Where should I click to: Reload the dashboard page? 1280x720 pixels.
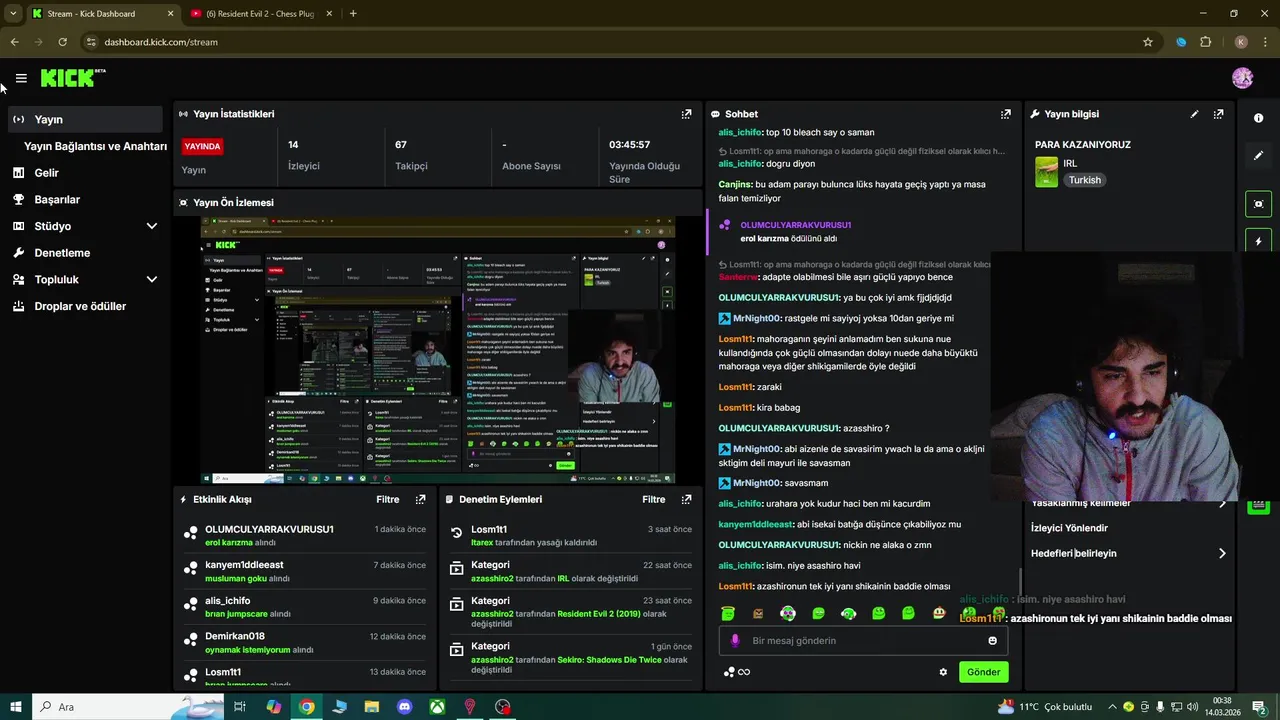click(x=62, y=42)
